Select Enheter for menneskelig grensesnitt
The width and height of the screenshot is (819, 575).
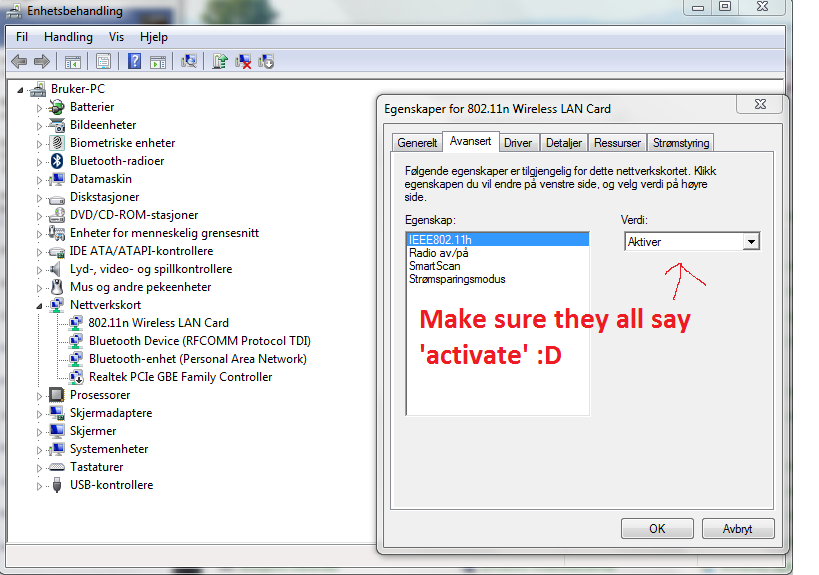165,233
